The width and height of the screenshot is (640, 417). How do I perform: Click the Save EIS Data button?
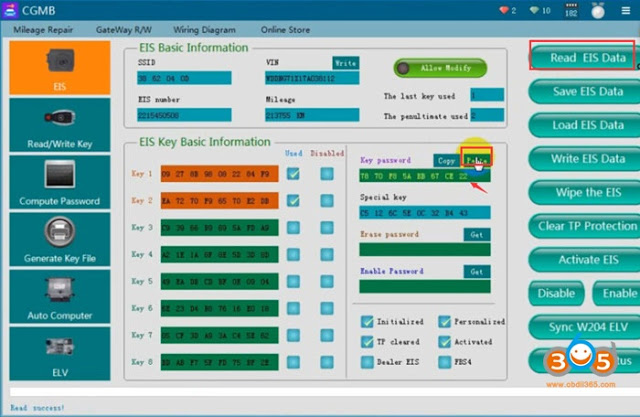587,91
